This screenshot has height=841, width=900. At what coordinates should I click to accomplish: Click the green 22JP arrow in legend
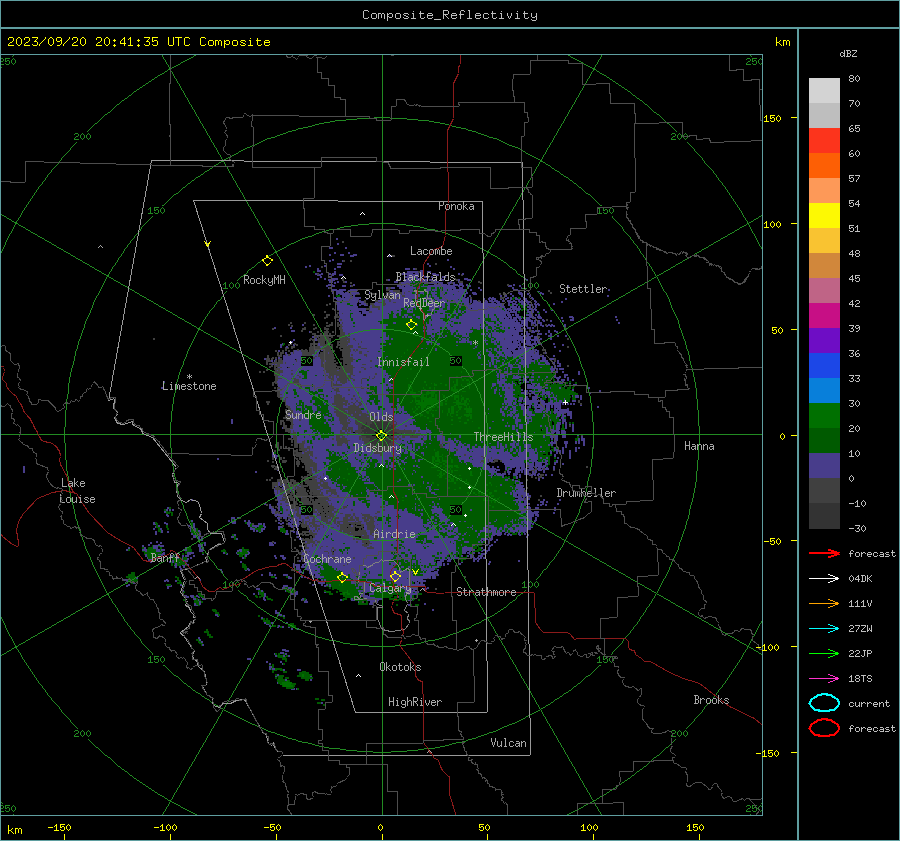824,653
